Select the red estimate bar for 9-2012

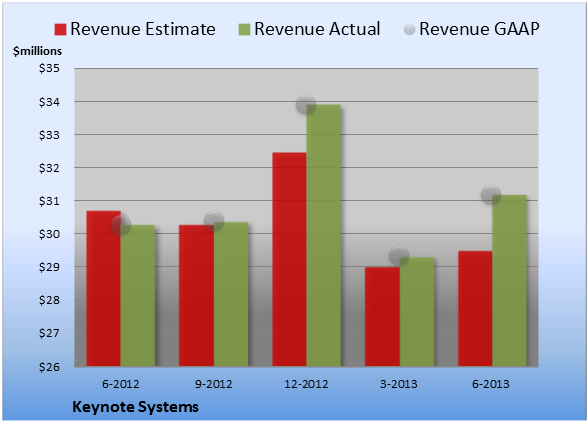pos(196,296)
